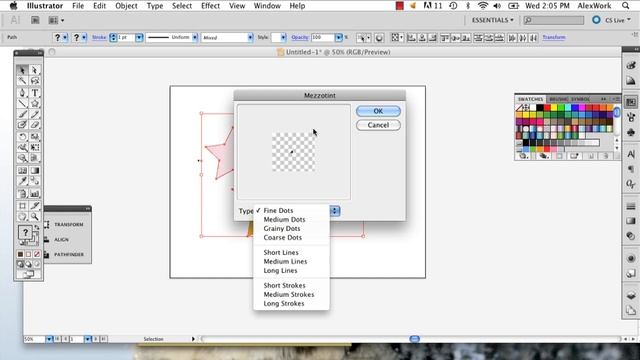Open the Align panel
The image size is (640, 360).
coord(61,240)
